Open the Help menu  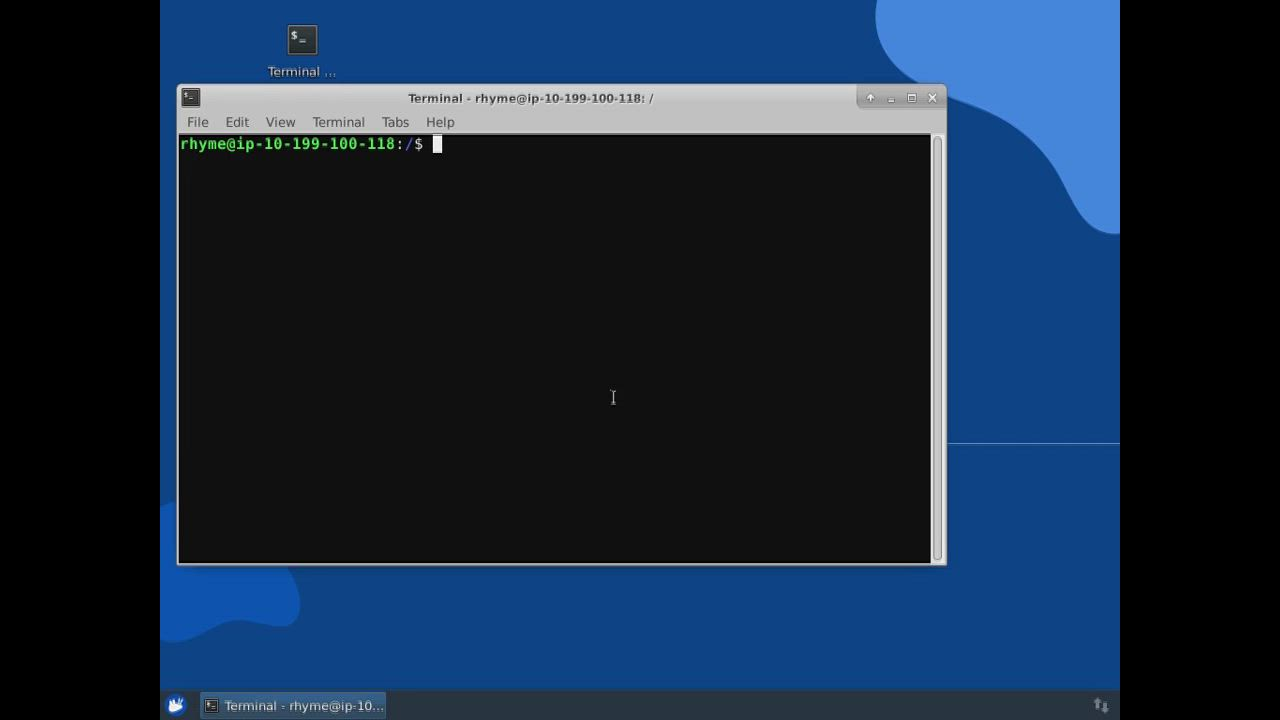pos(440,122)
